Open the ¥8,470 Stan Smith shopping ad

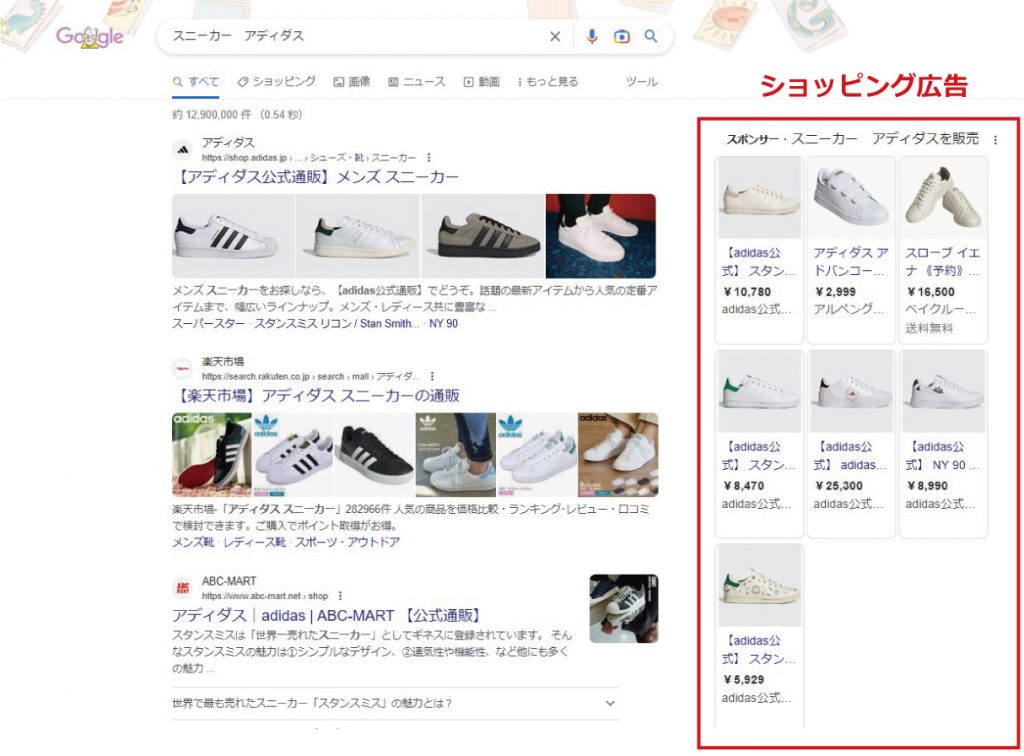[759, 443]
